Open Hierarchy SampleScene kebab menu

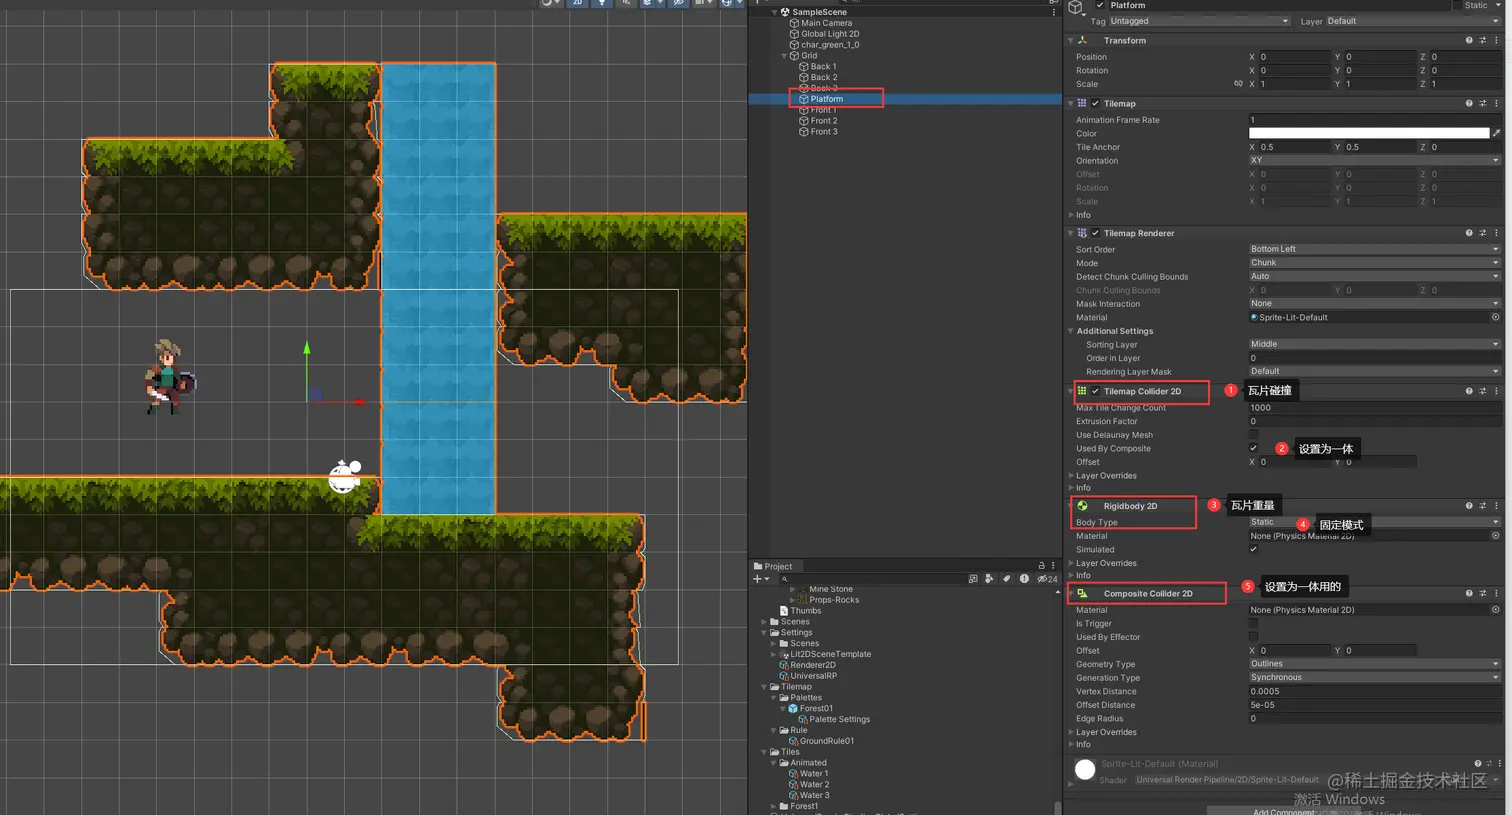point(1053,12)
